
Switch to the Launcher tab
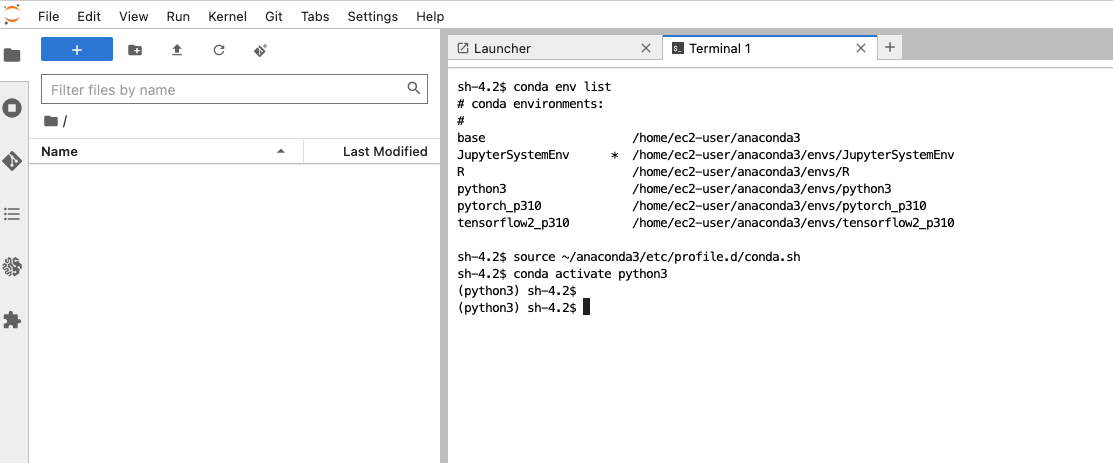pyautogui.click(x=555, y=48)
